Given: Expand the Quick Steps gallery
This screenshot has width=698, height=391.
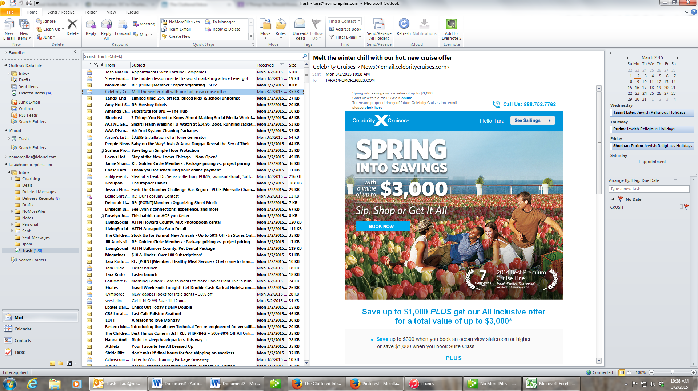Looking at the screenshot, I should click(x=251, y=37).
